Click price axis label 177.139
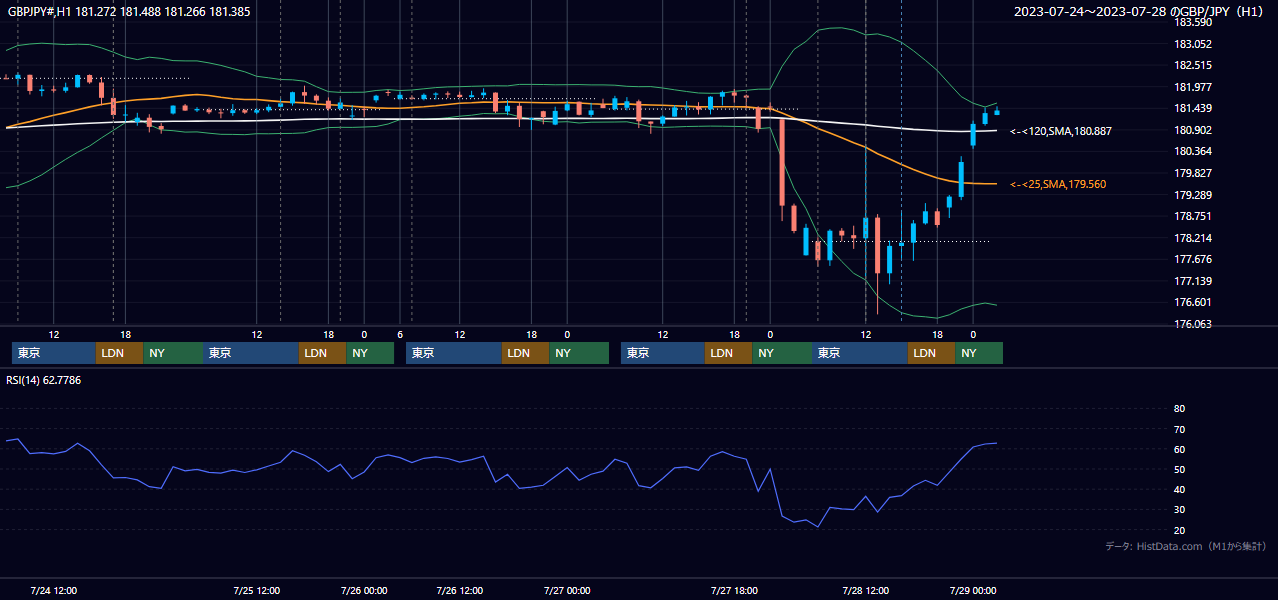The height and width of the screenshot is (600, 1278). tap(1192, 281)
